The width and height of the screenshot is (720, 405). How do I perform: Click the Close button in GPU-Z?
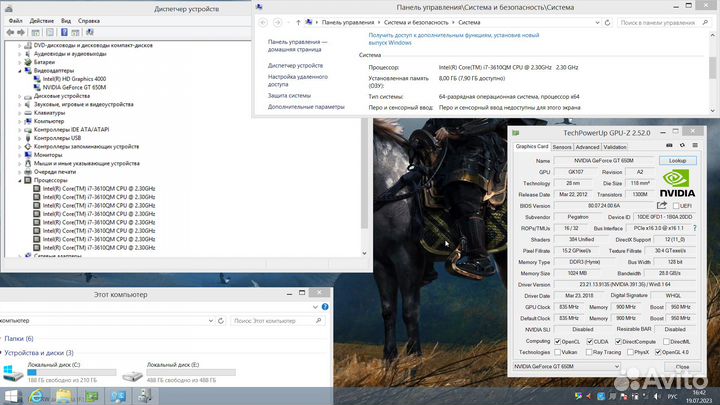coord(682,366)
